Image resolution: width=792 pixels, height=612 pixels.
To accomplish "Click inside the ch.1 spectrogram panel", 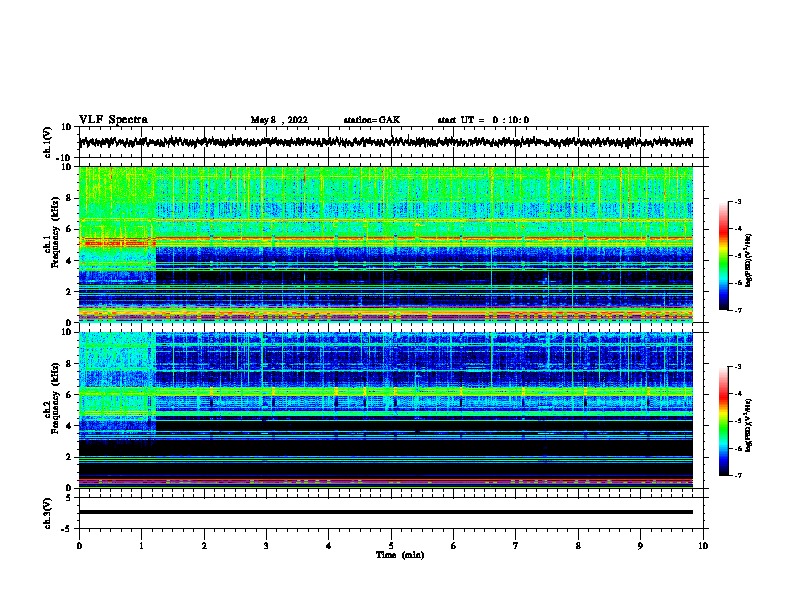I will (386, 244).
